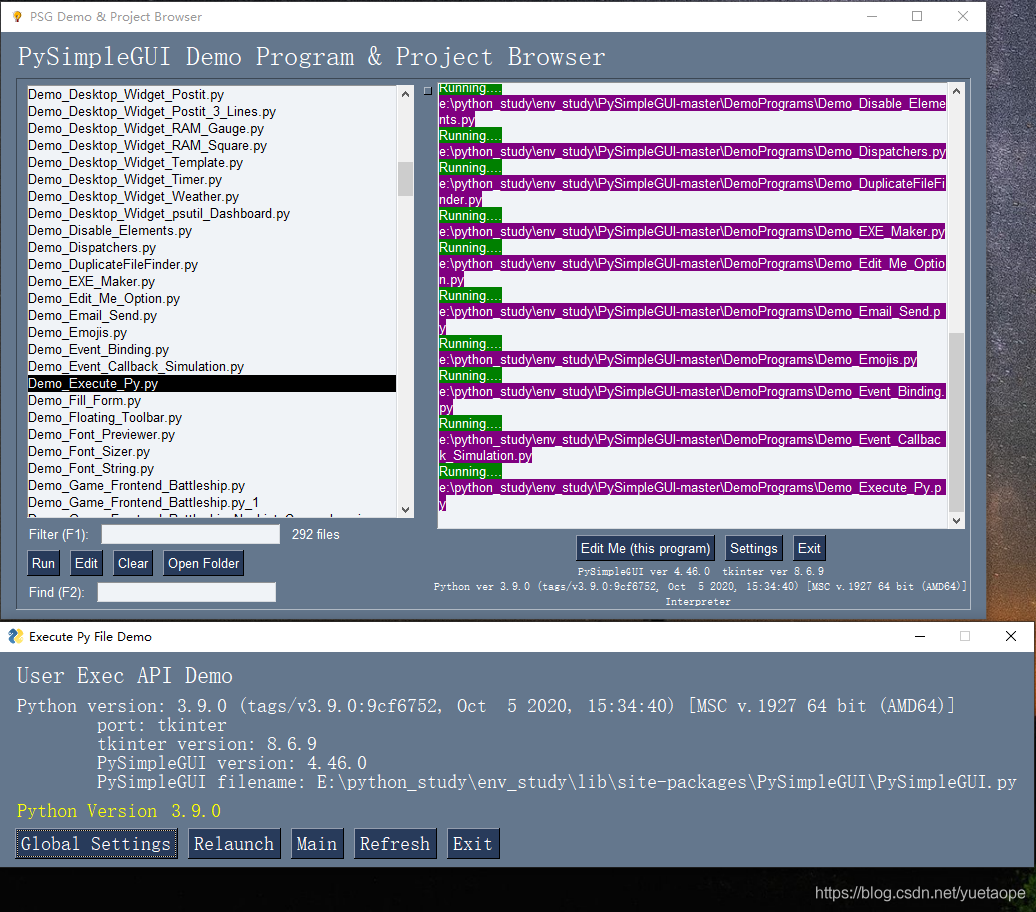Focus the Filter (F1) input field
The image size is (1036, 912).
tap(190, 534)
